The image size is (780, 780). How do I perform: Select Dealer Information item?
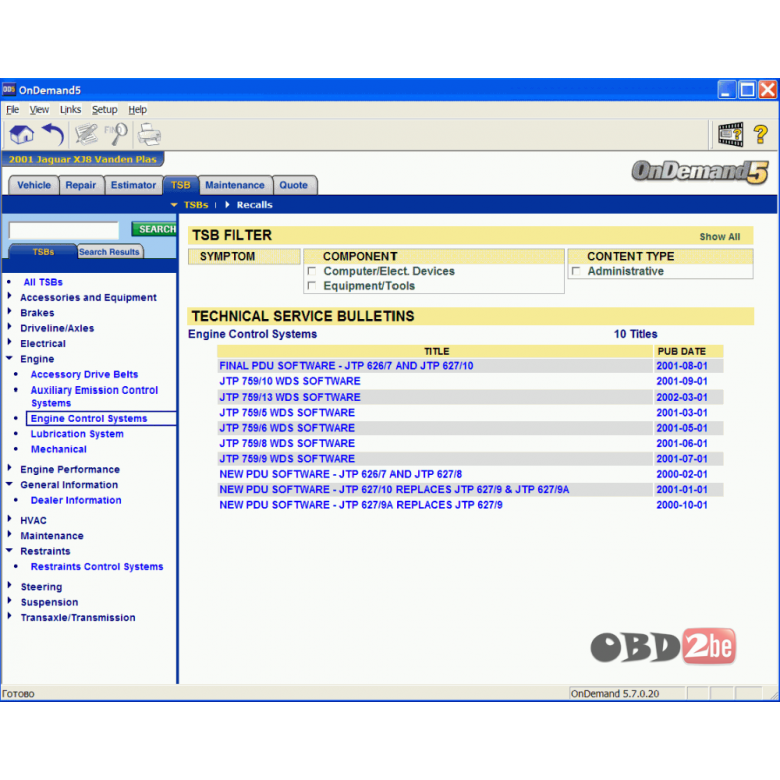(76, 500)
